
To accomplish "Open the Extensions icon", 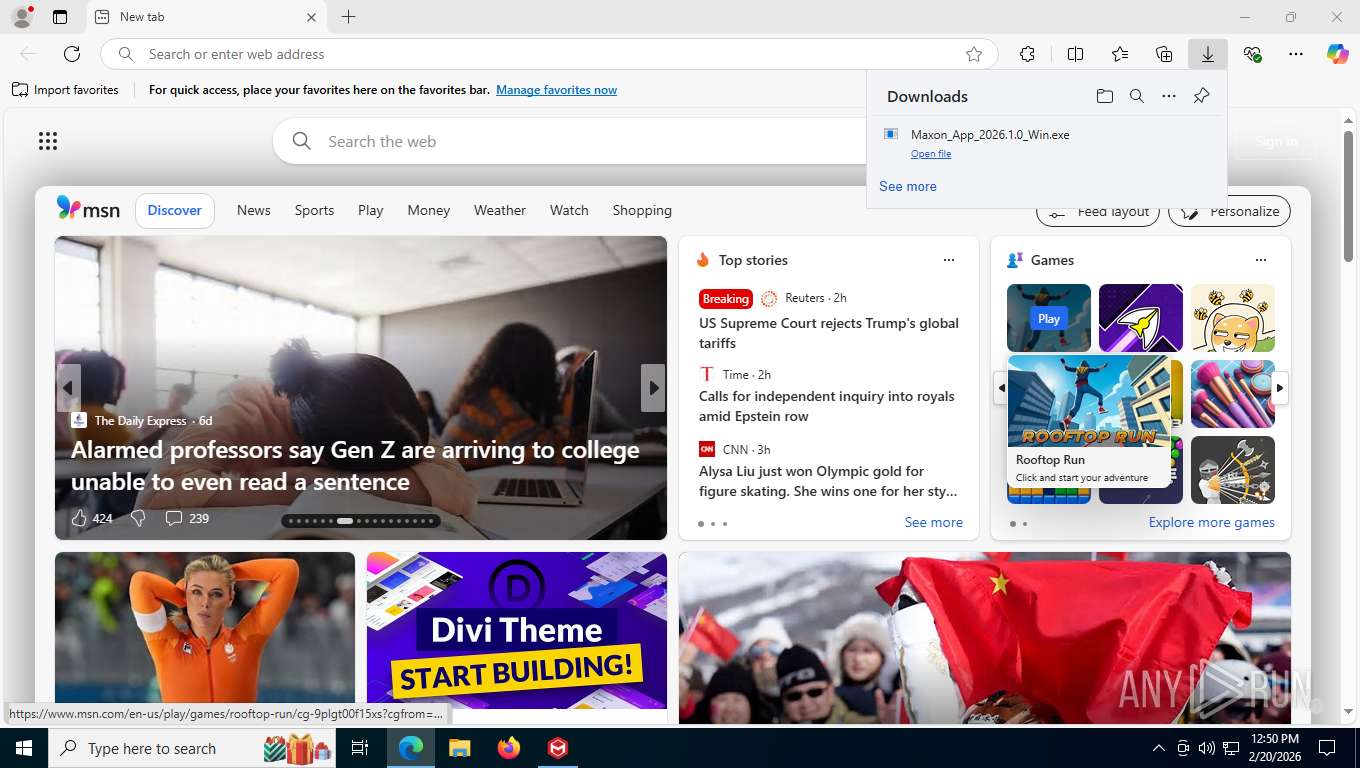I will tap(1027, 54).
